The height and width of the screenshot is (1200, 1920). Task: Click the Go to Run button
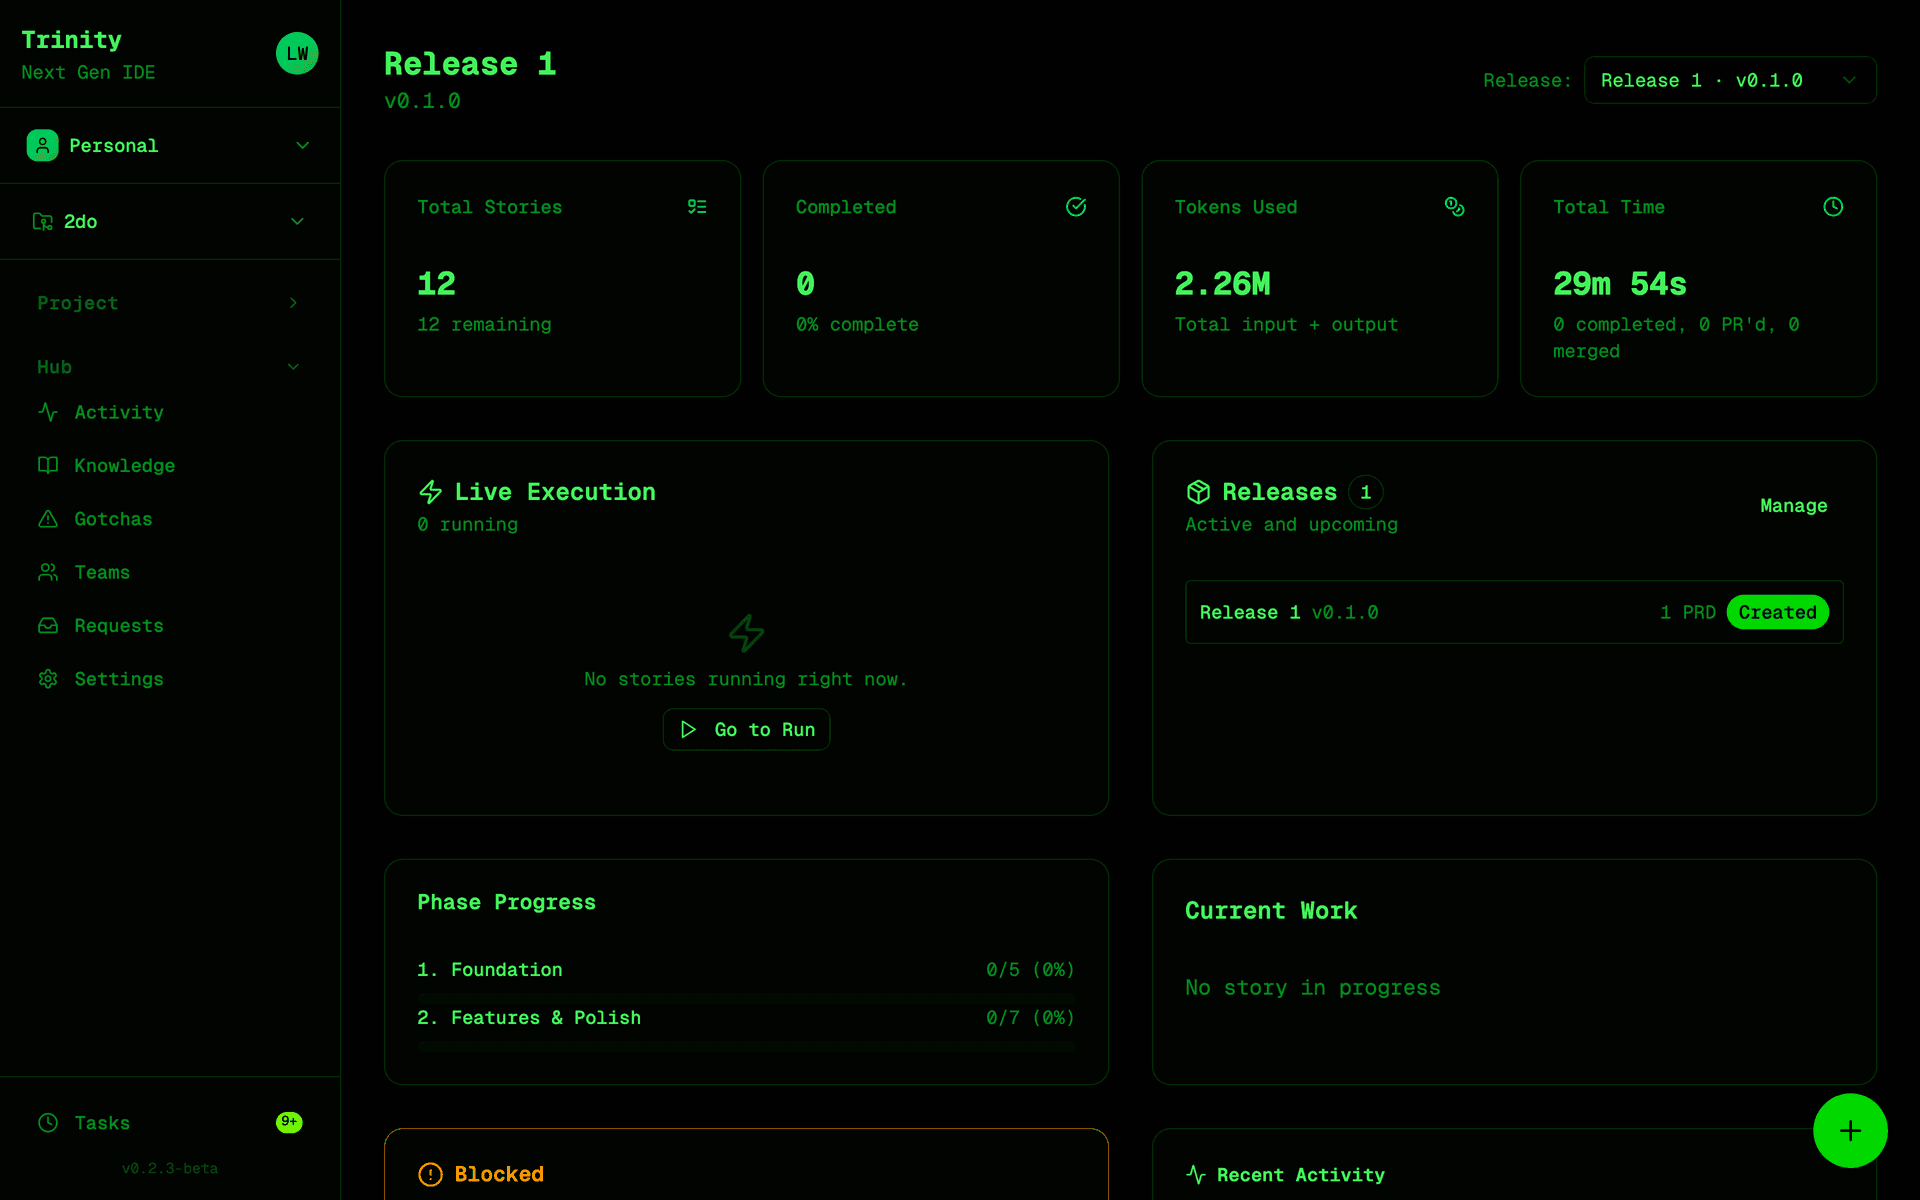click(x=747, y=730)
